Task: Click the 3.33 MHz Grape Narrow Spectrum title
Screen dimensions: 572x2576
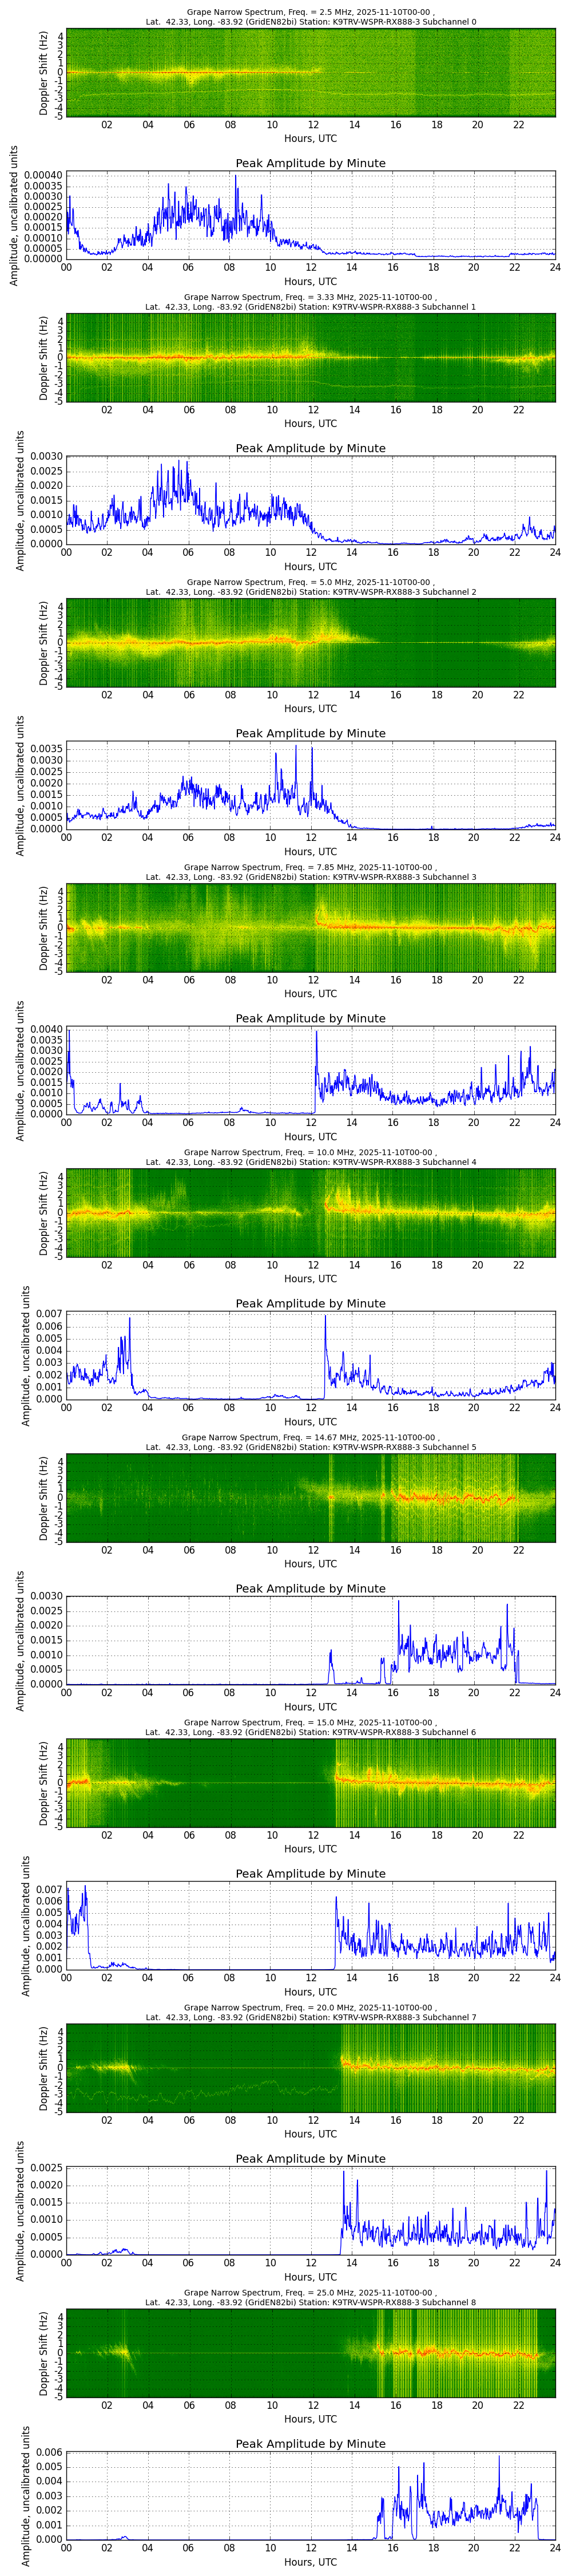Action: point(311,297)
